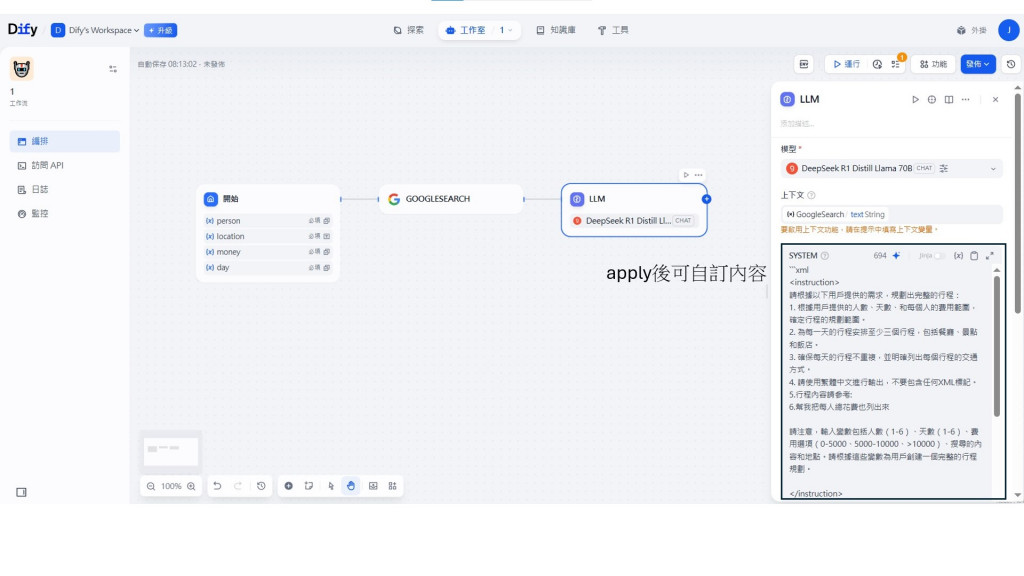Click the day variable row

tap(268, 268)
